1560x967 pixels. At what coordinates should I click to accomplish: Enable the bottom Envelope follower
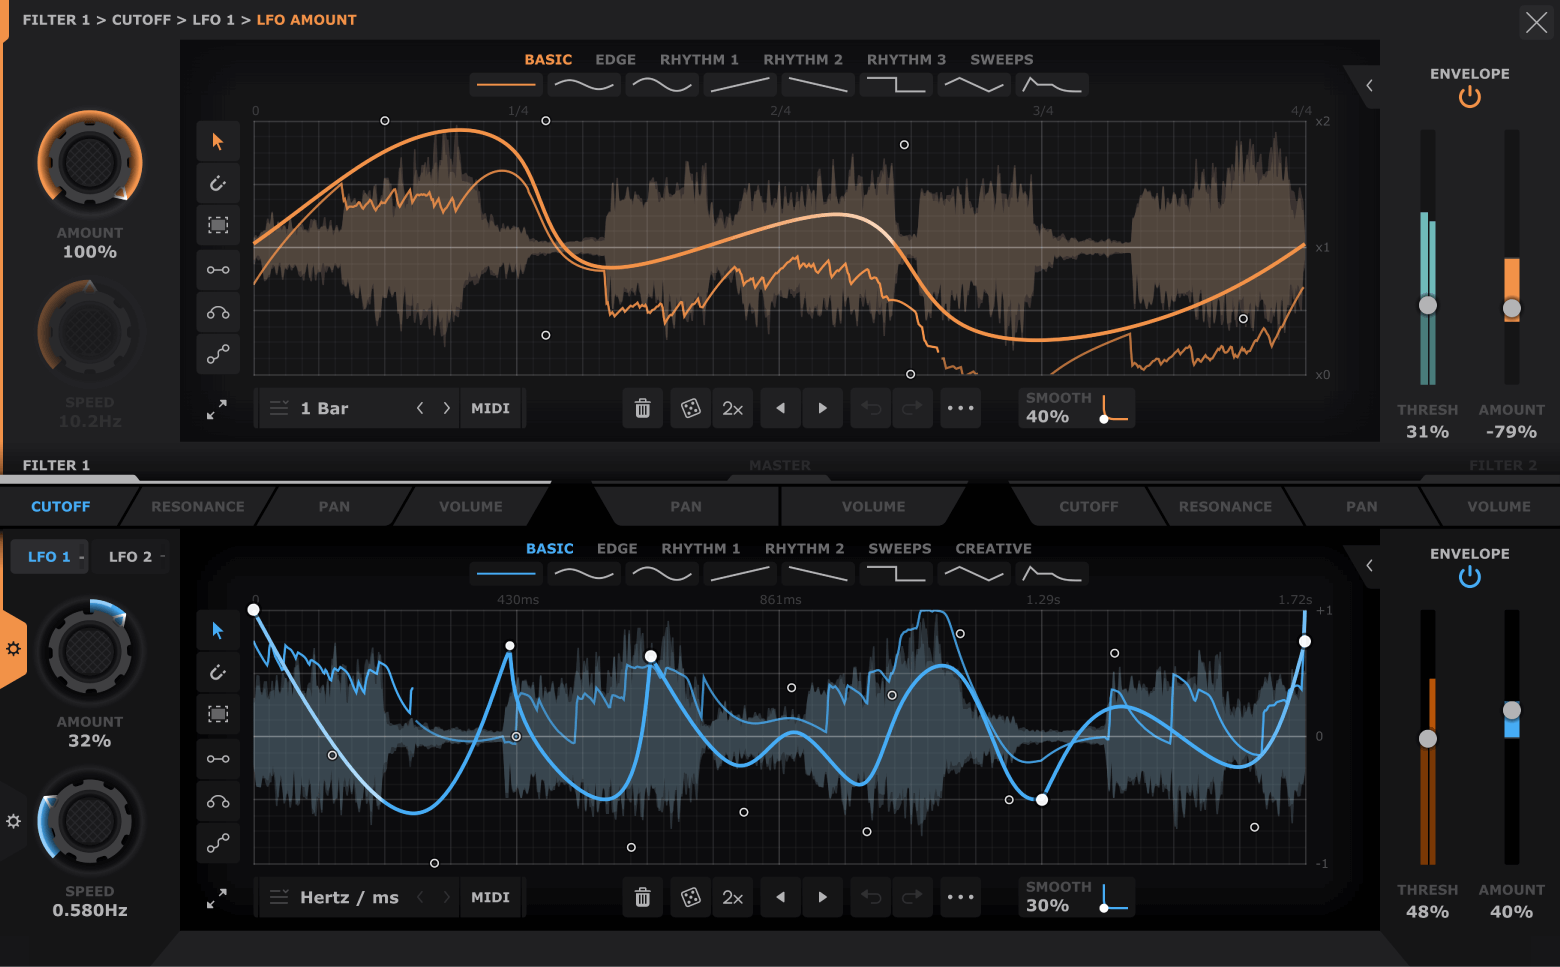(1469, 576)
